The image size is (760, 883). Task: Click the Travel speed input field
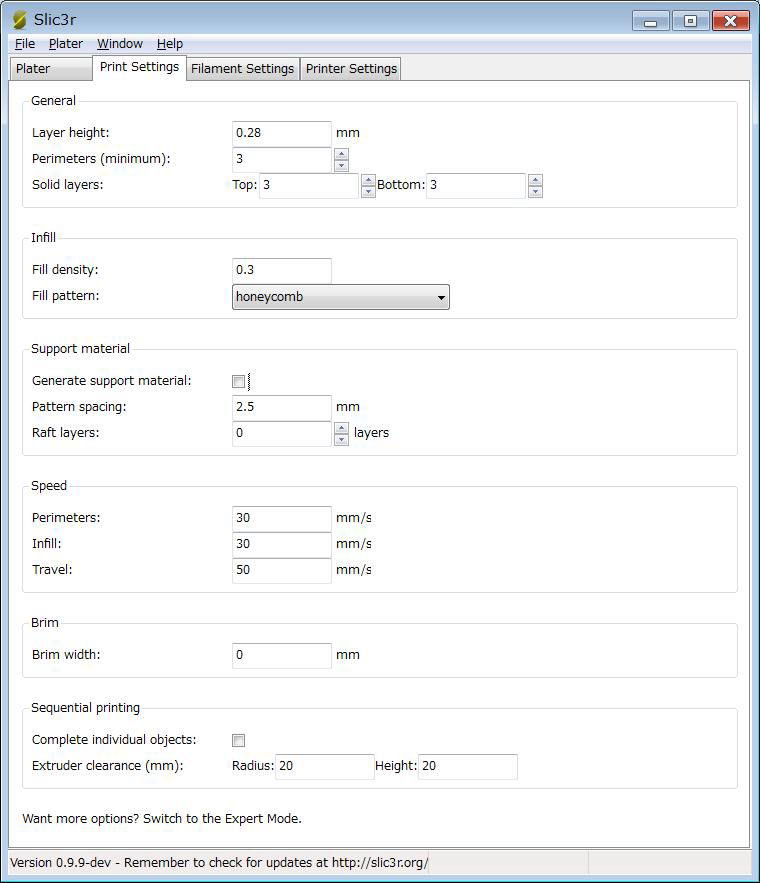(x=281, y=570)
